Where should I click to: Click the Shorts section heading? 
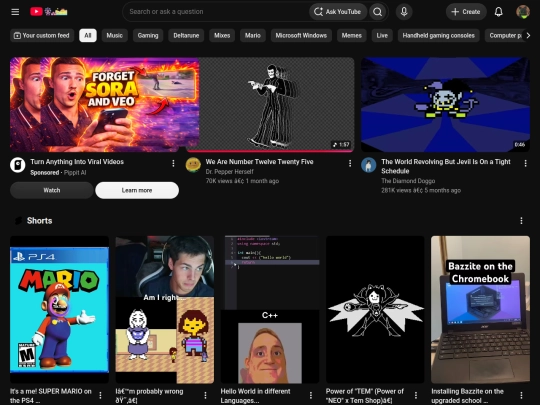pos(39,221)
